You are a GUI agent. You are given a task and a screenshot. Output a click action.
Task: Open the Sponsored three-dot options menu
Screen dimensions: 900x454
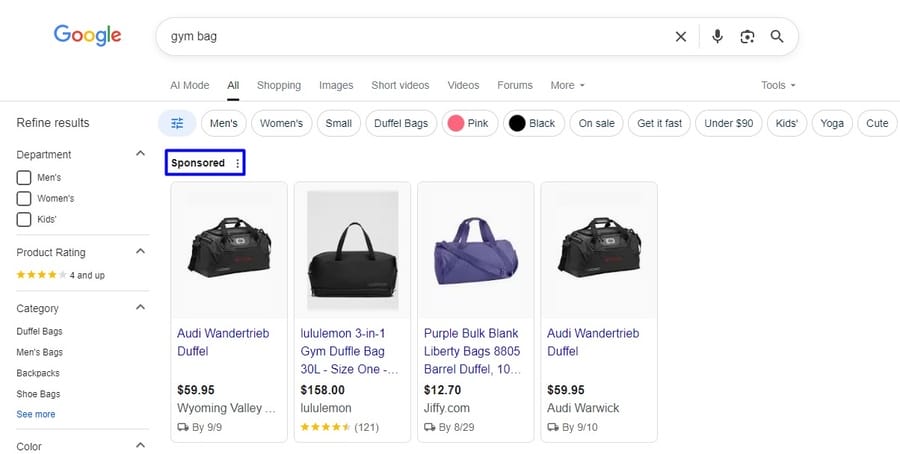(x=238, y=164)
